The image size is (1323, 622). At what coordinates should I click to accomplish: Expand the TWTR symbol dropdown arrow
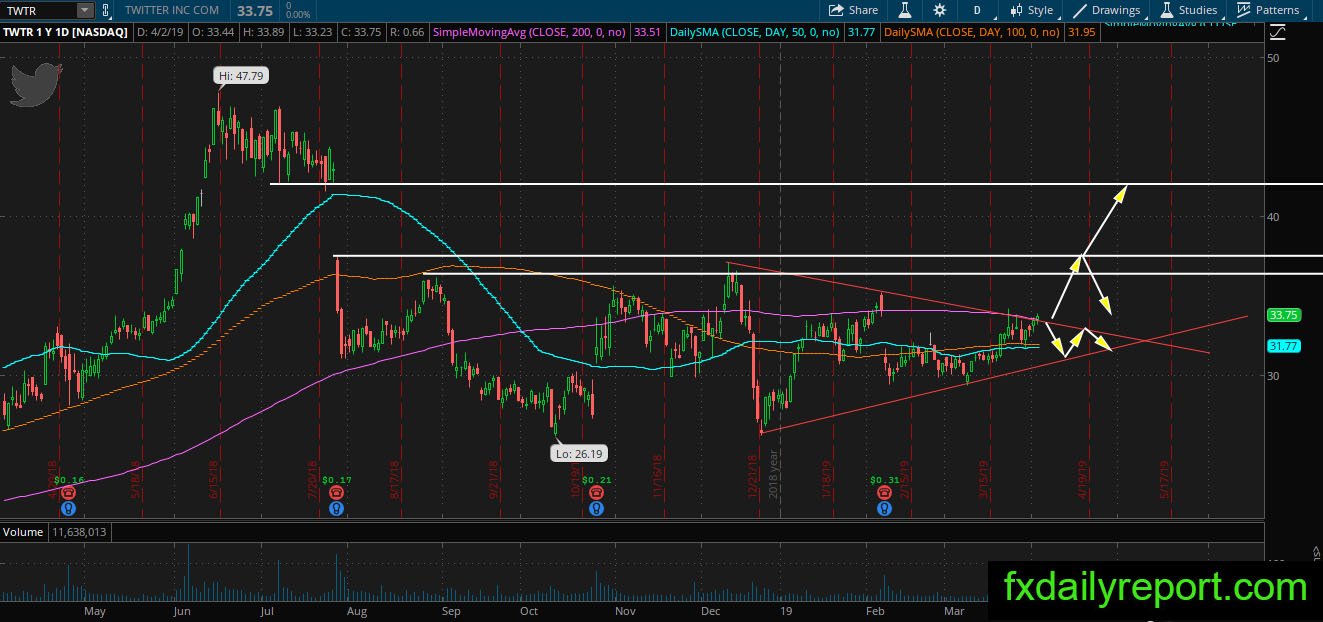[x=84, y=10]
